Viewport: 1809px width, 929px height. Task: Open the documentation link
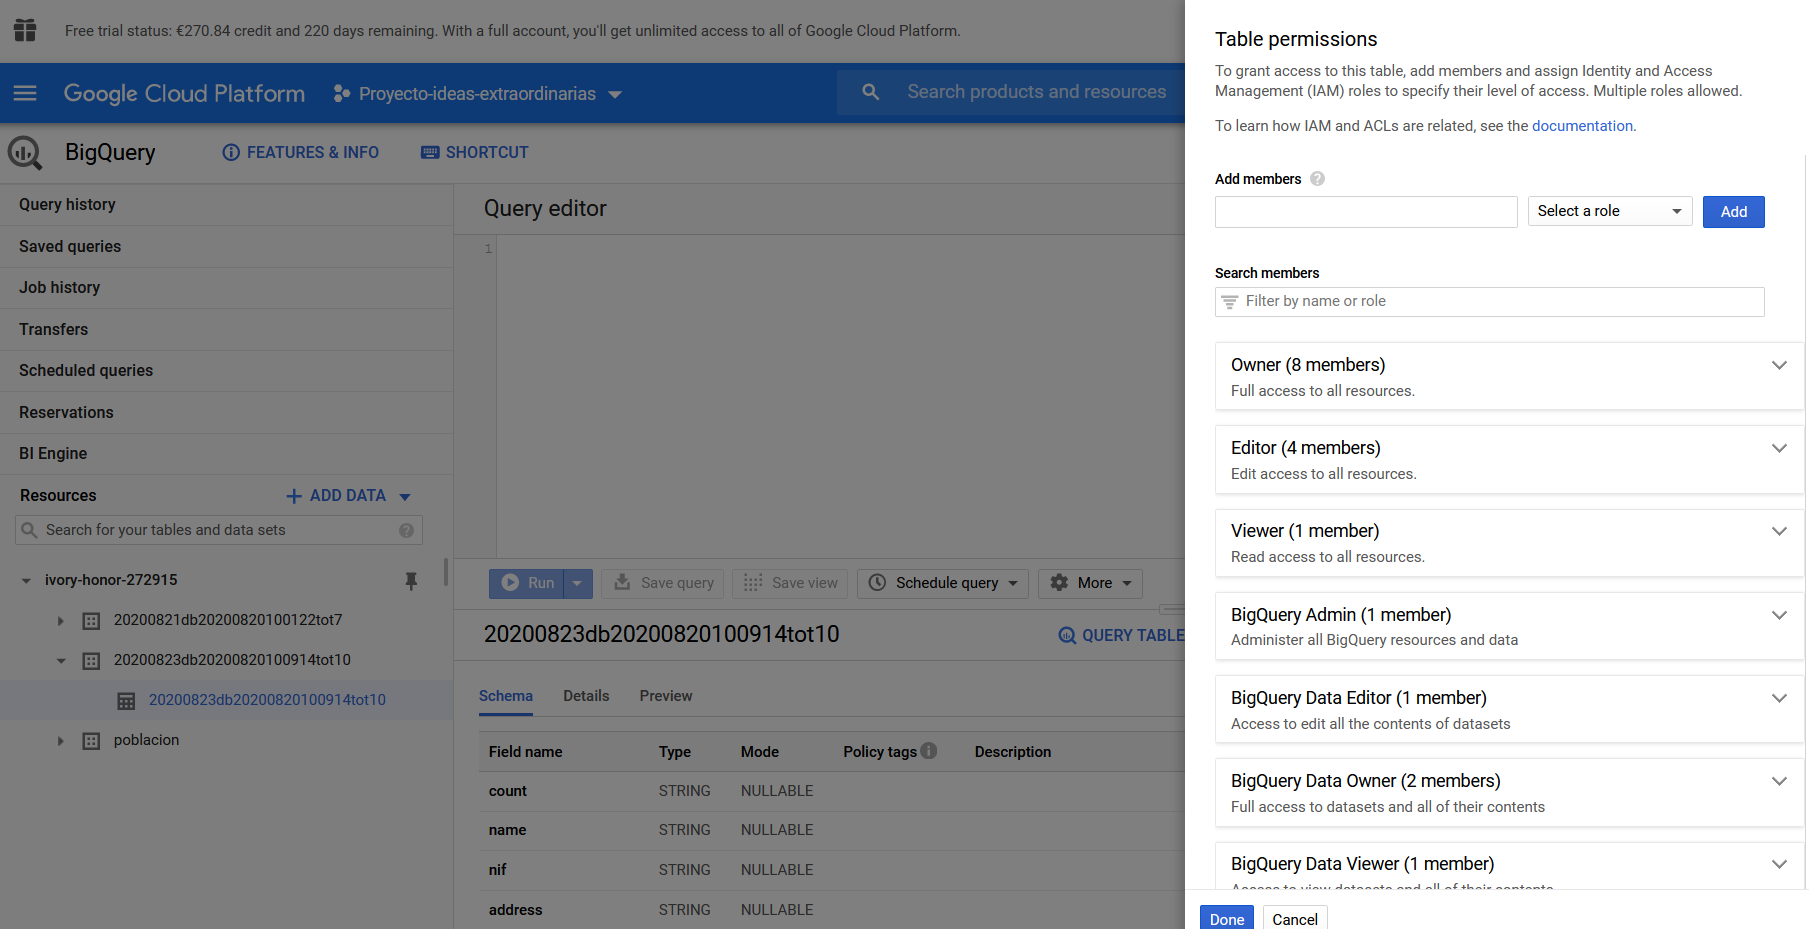(1582, 126)
